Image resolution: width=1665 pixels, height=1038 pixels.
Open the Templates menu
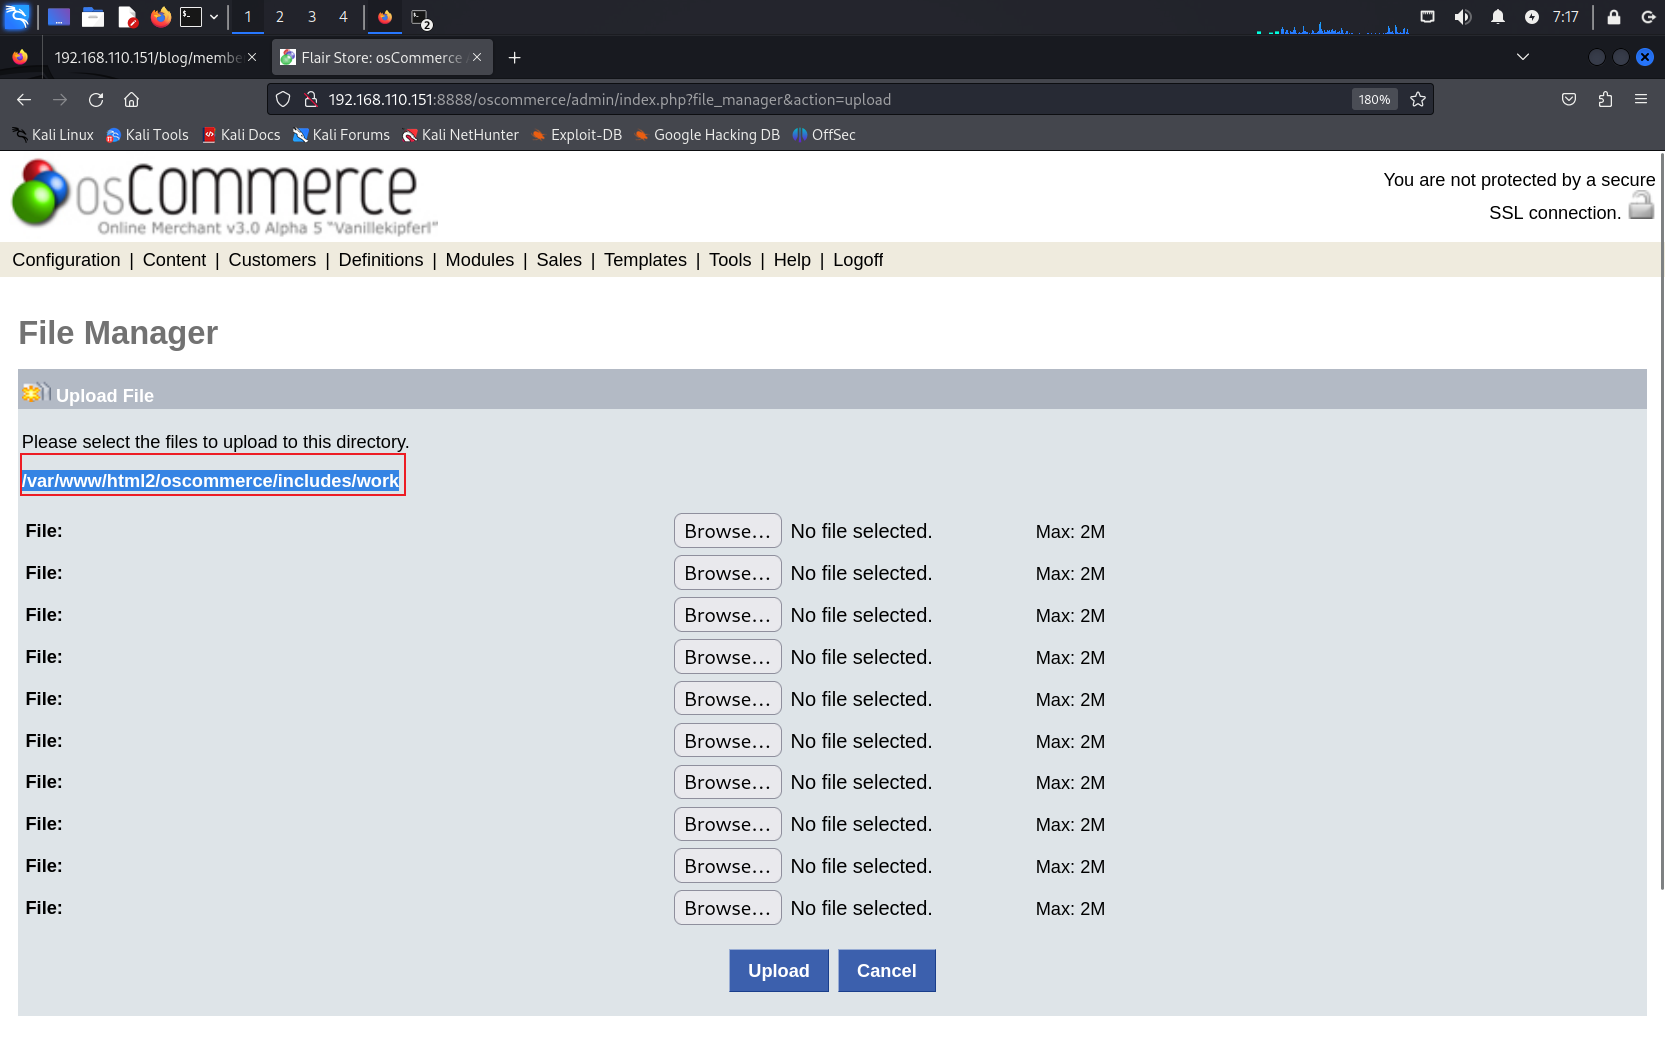[645, 260]
